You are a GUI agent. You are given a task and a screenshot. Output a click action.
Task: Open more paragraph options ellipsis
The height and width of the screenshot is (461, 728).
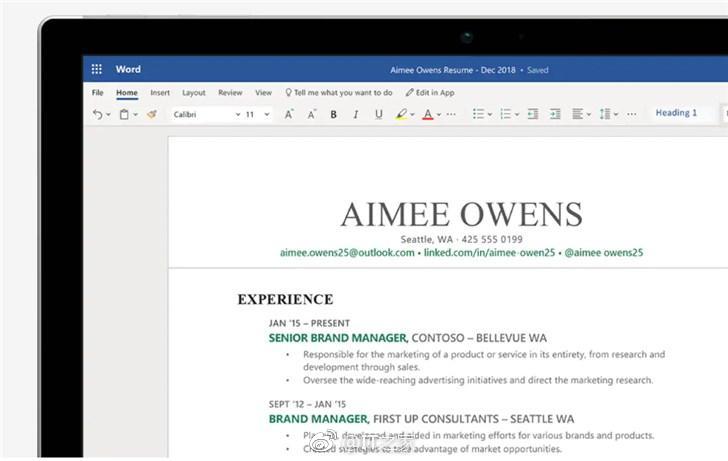(x=631, y=114)
